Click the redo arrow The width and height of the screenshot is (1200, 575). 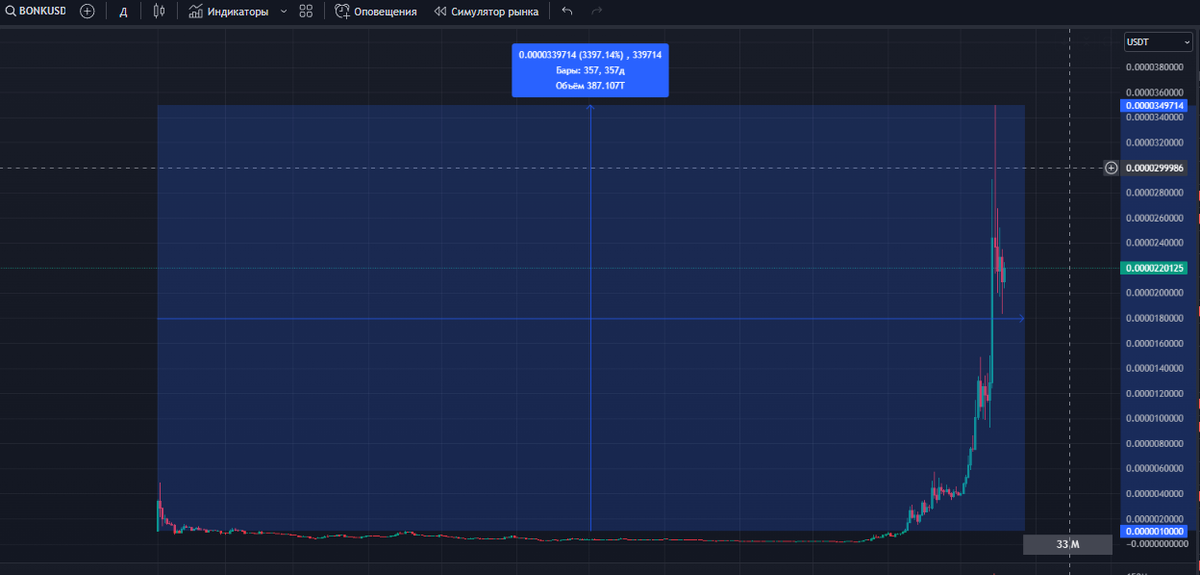[x=597, y=12]
